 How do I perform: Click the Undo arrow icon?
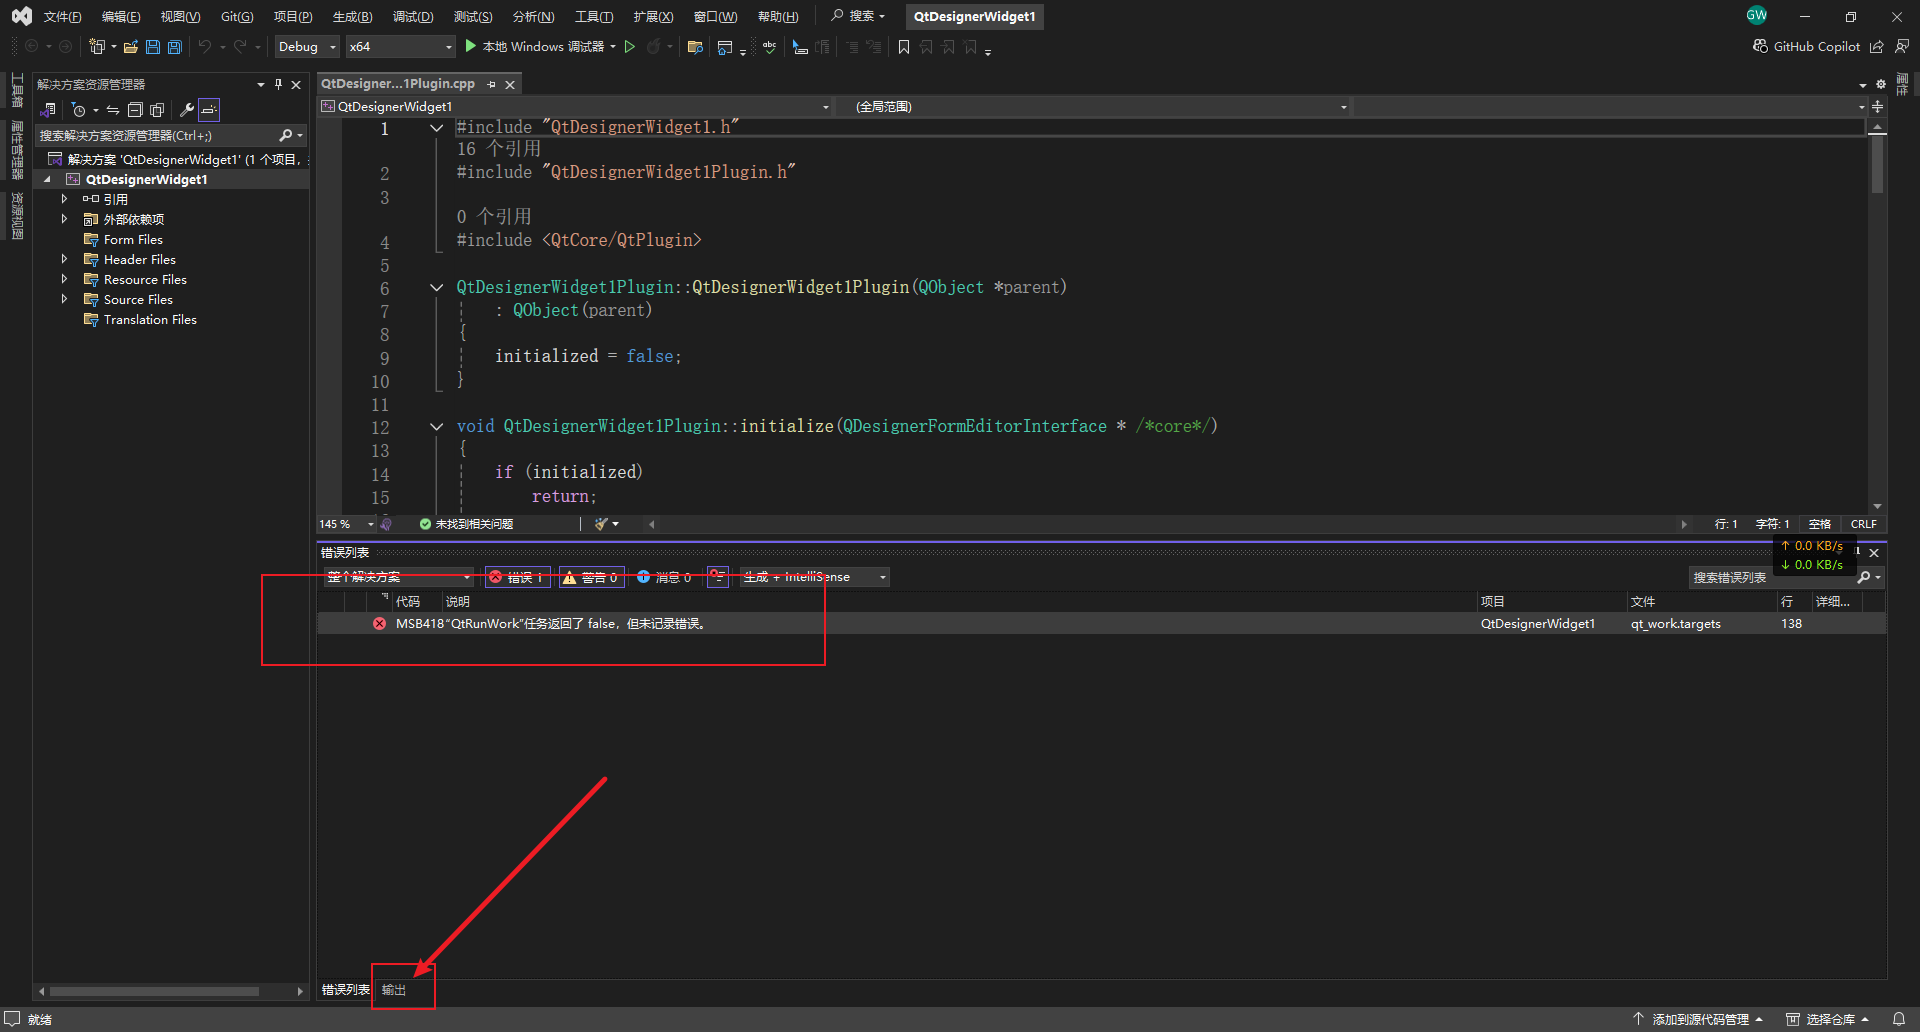click(205, 47)
